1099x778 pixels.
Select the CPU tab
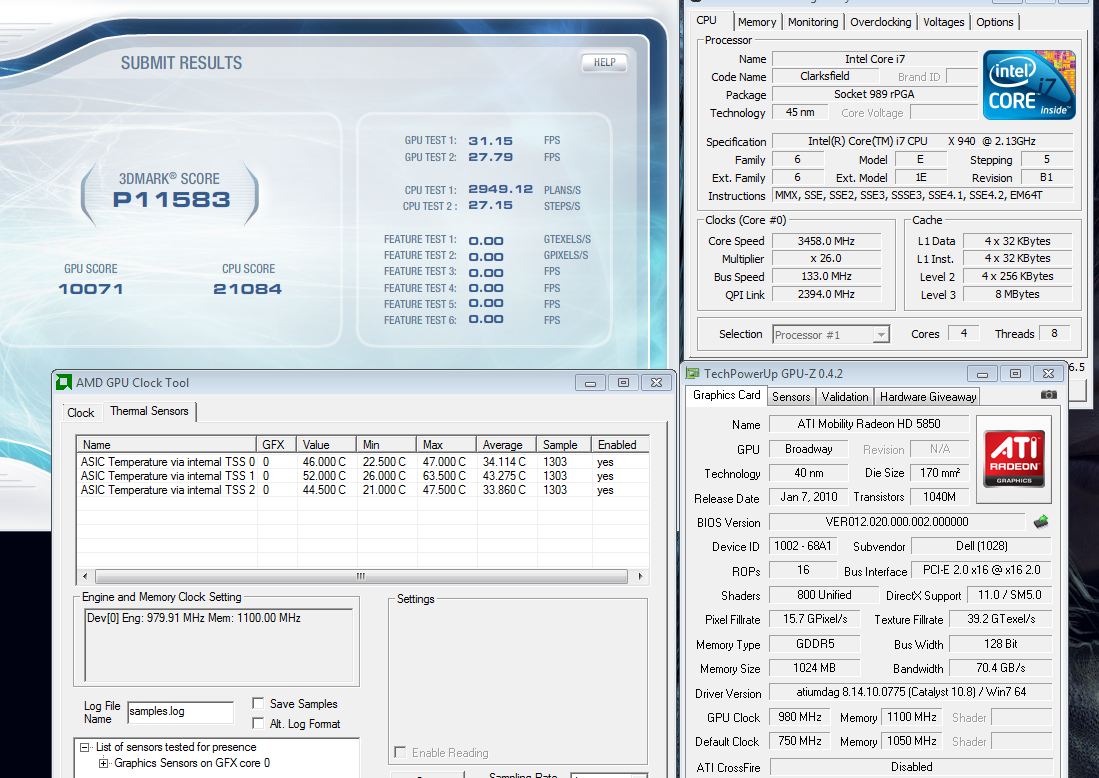[x=706, y=20]
